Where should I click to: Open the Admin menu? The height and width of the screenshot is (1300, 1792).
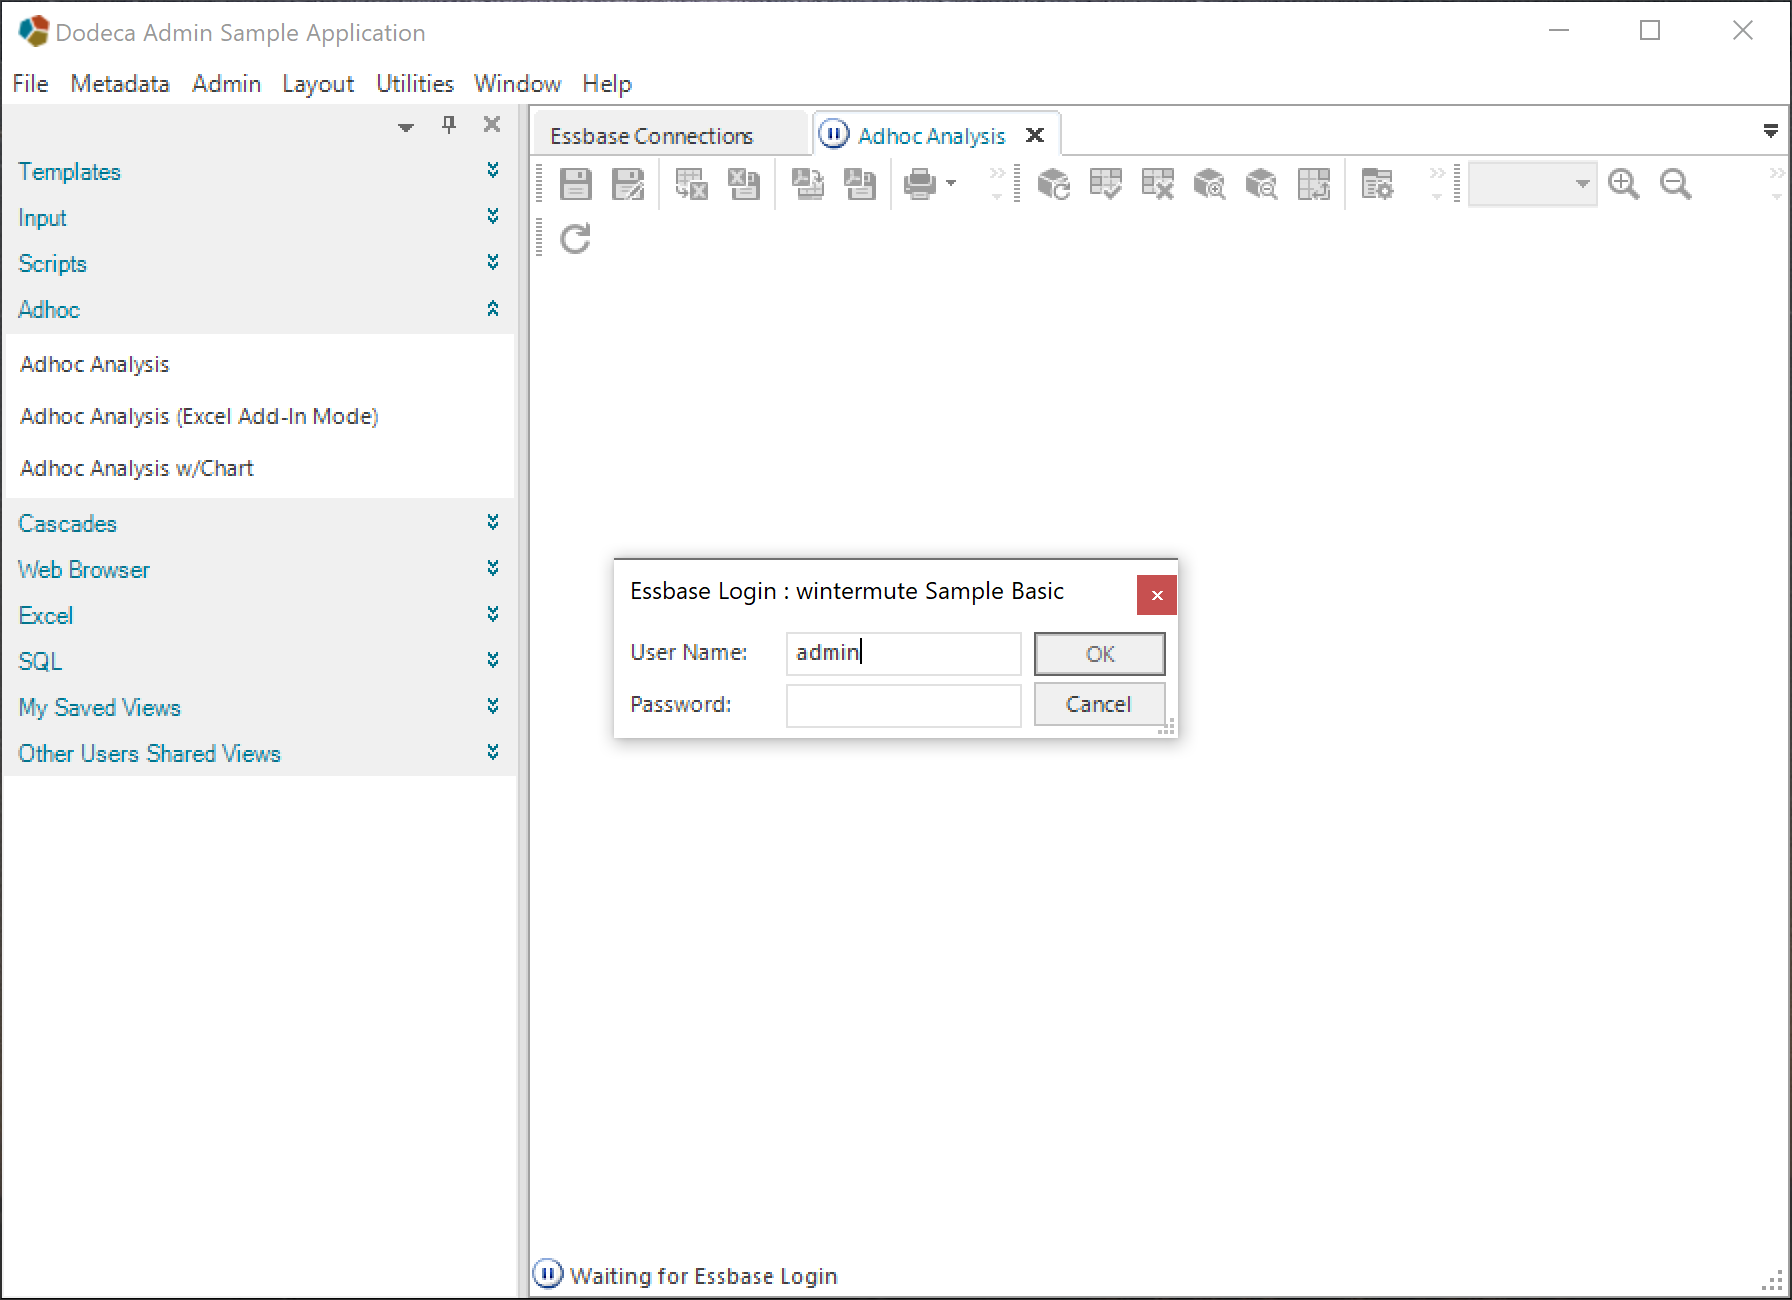226,84
